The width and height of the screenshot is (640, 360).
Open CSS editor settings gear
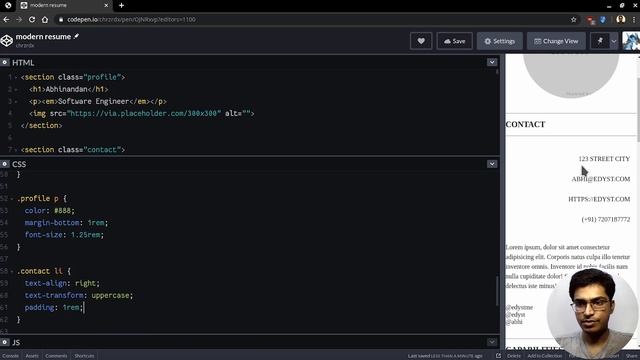pyautogui.click(x=4, y=164)
